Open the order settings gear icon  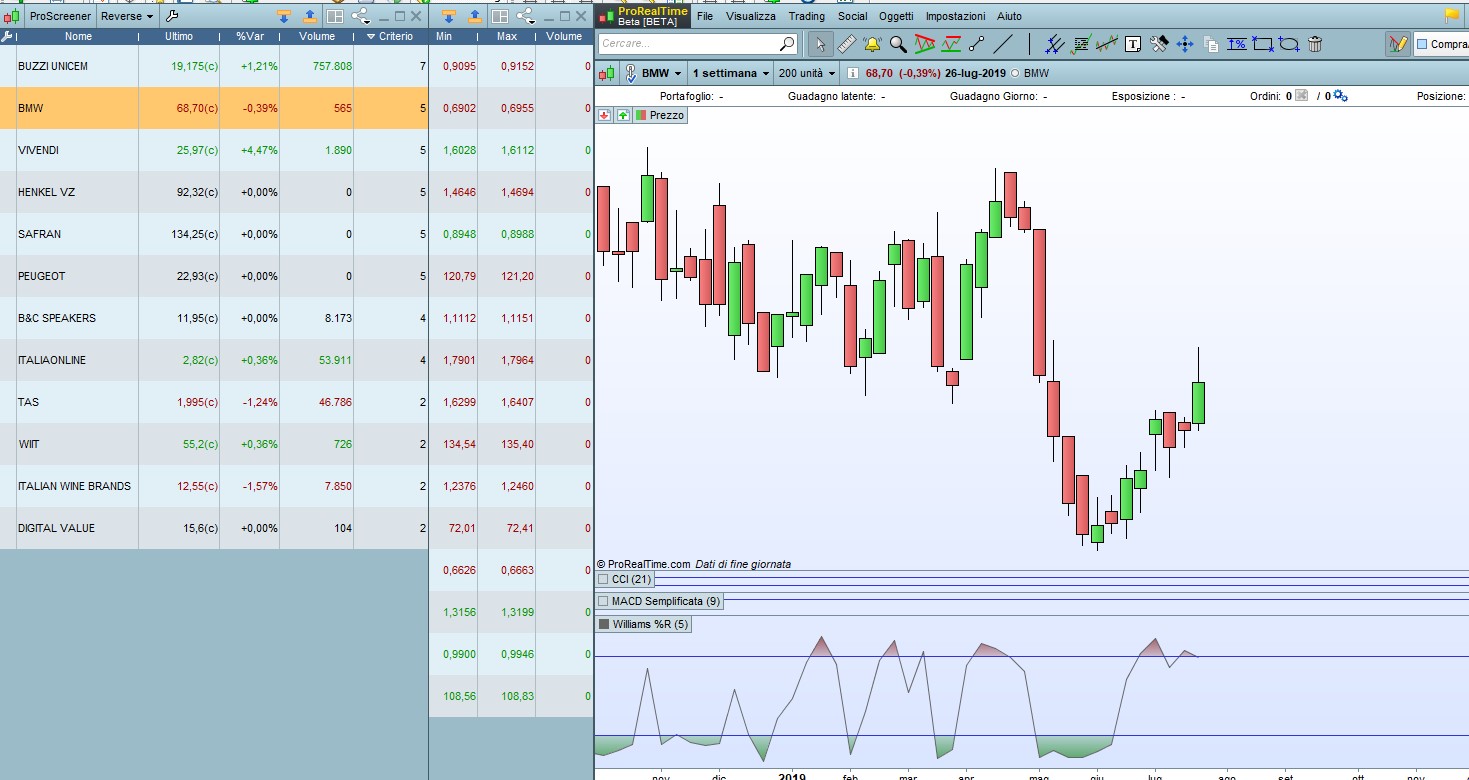coord(1340,96)
